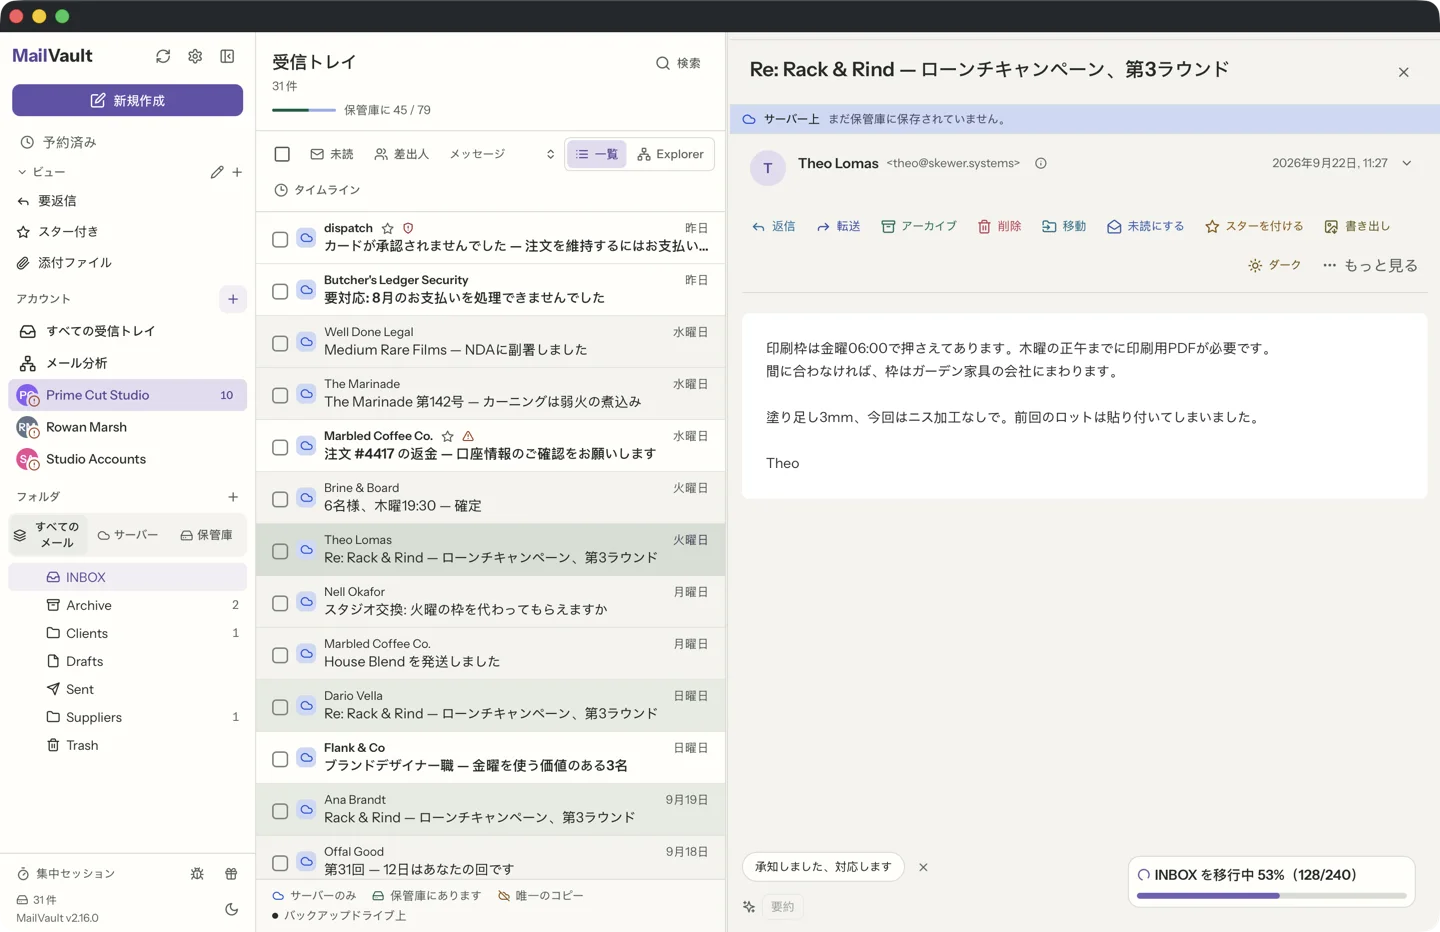Image resolution: width=1440 pixels, height=932 pixels.
Task: Tick the checkbox for Brine & Board
Action: coord(280,499)
